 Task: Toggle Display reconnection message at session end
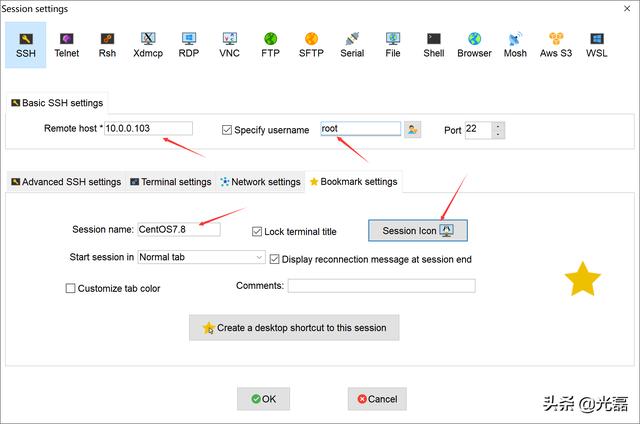point(274,259)
